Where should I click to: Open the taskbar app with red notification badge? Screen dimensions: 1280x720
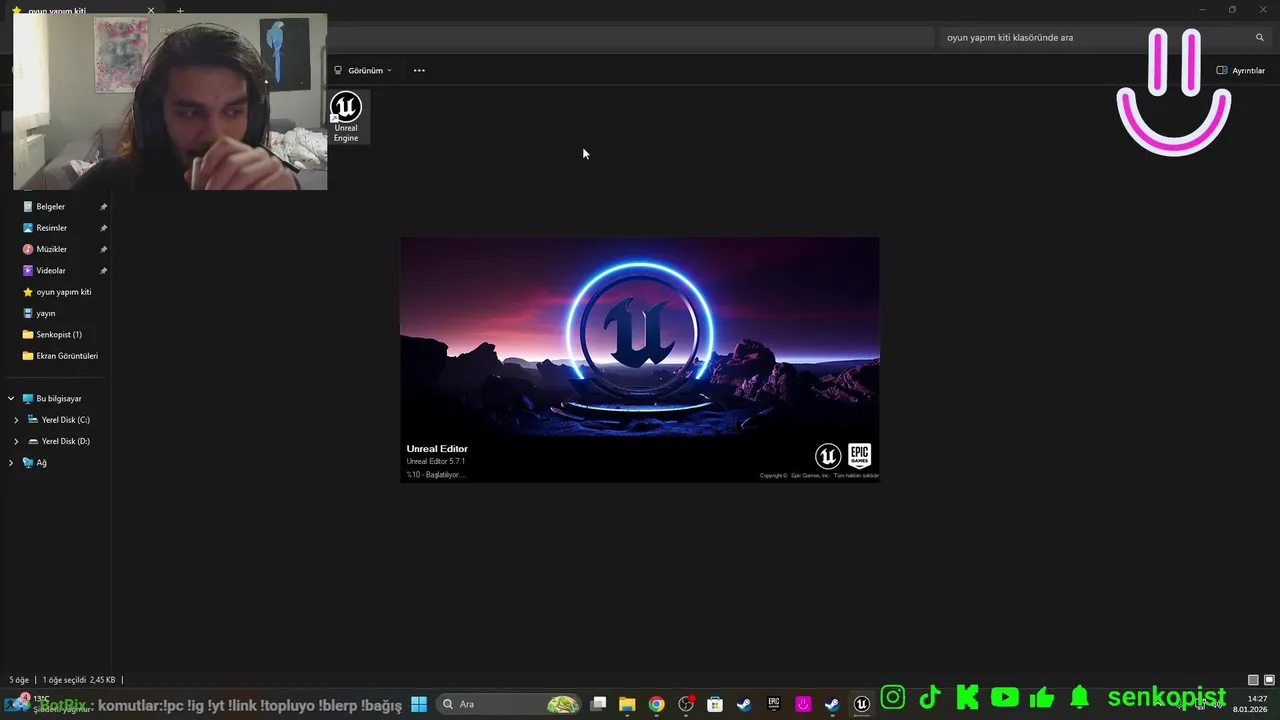pos(686,704)
